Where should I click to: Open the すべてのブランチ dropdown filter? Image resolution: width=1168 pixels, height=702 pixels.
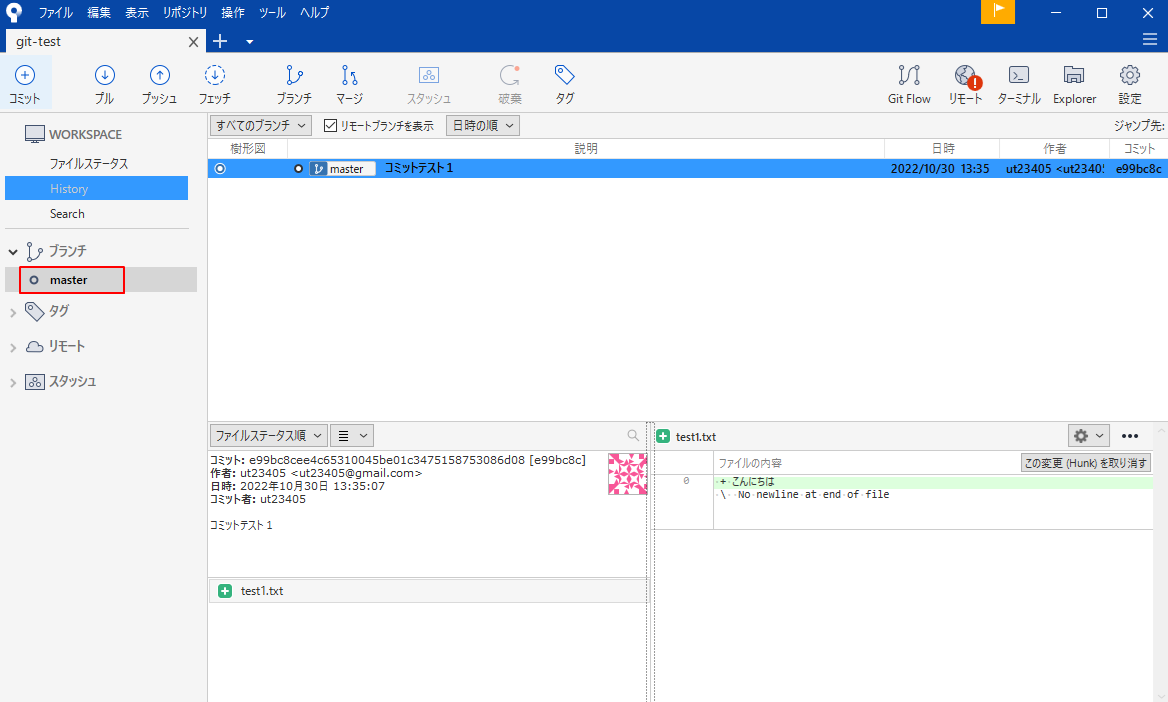click(260, 126)
